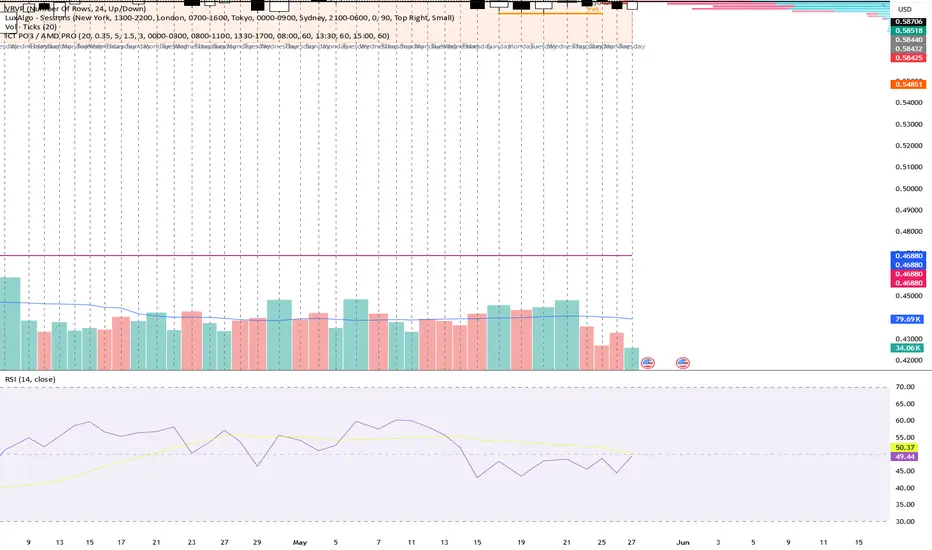The width and height of the screenshot is (932, 550).
Task: Click the gray 0.58440 price label
Action: (908, 40)
